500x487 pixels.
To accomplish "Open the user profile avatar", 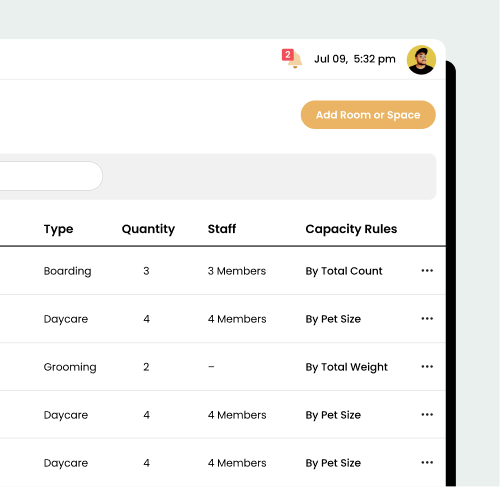I will click(x=421, y=60).
